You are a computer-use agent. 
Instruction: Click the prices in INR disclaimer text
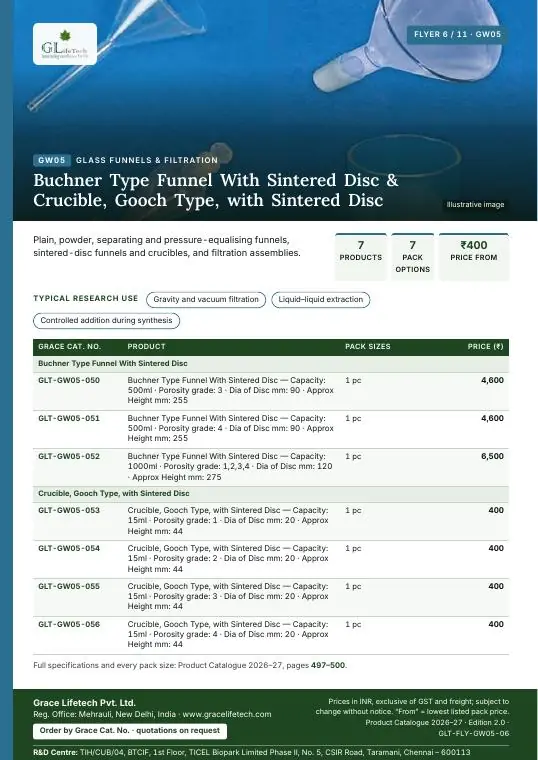pos(412,707)
